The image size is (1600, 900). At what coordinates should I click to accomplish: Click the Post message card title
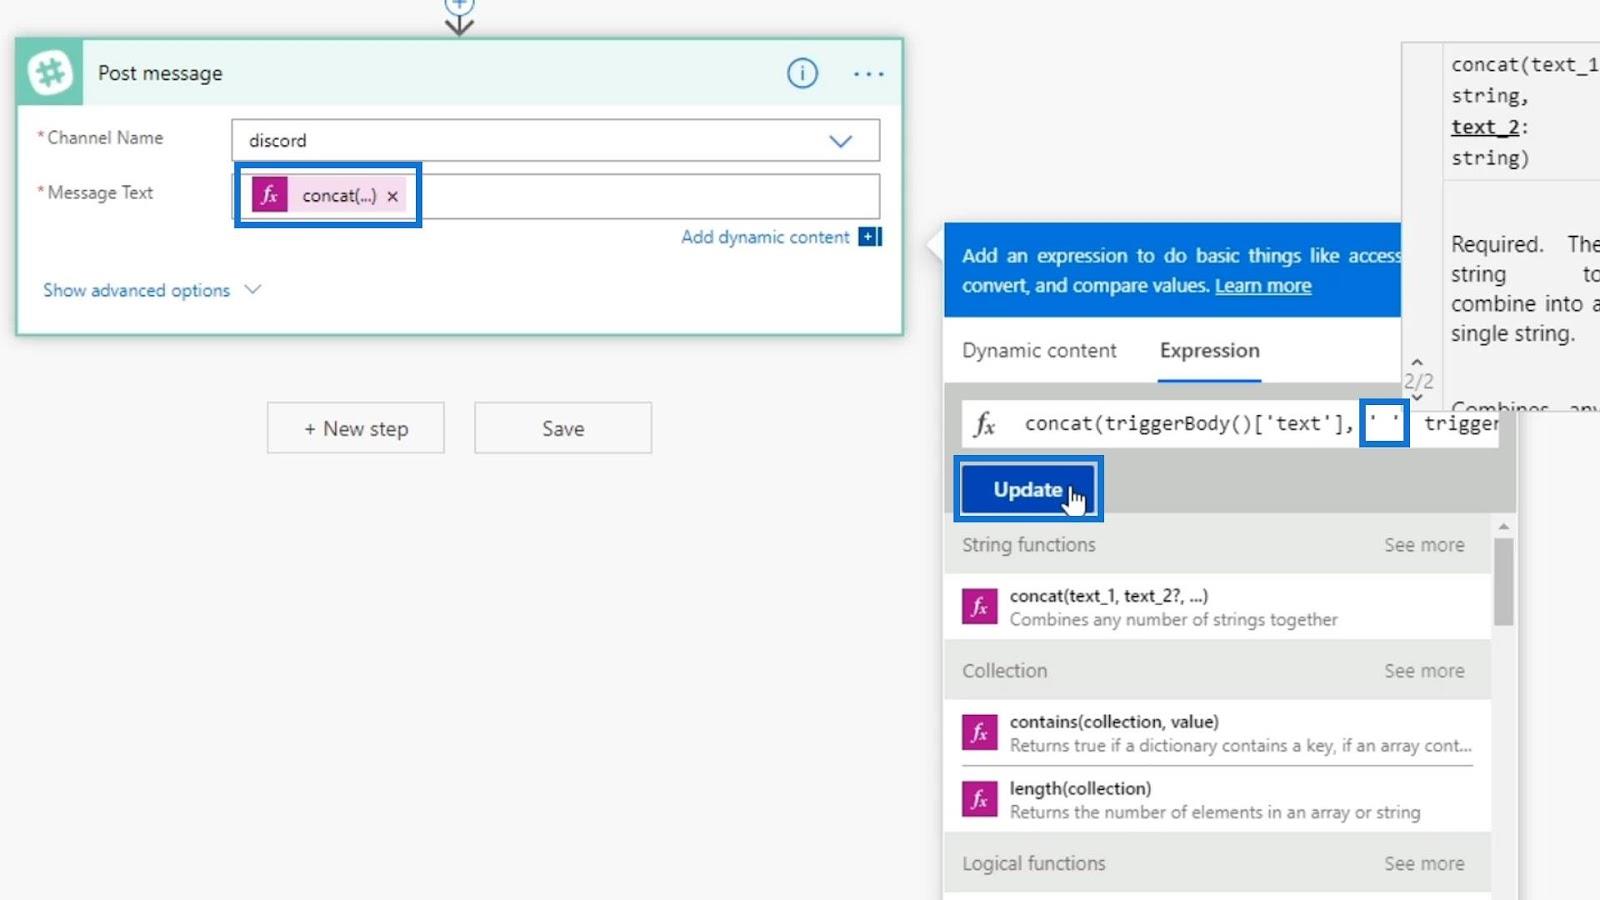[x=160, y=73]
